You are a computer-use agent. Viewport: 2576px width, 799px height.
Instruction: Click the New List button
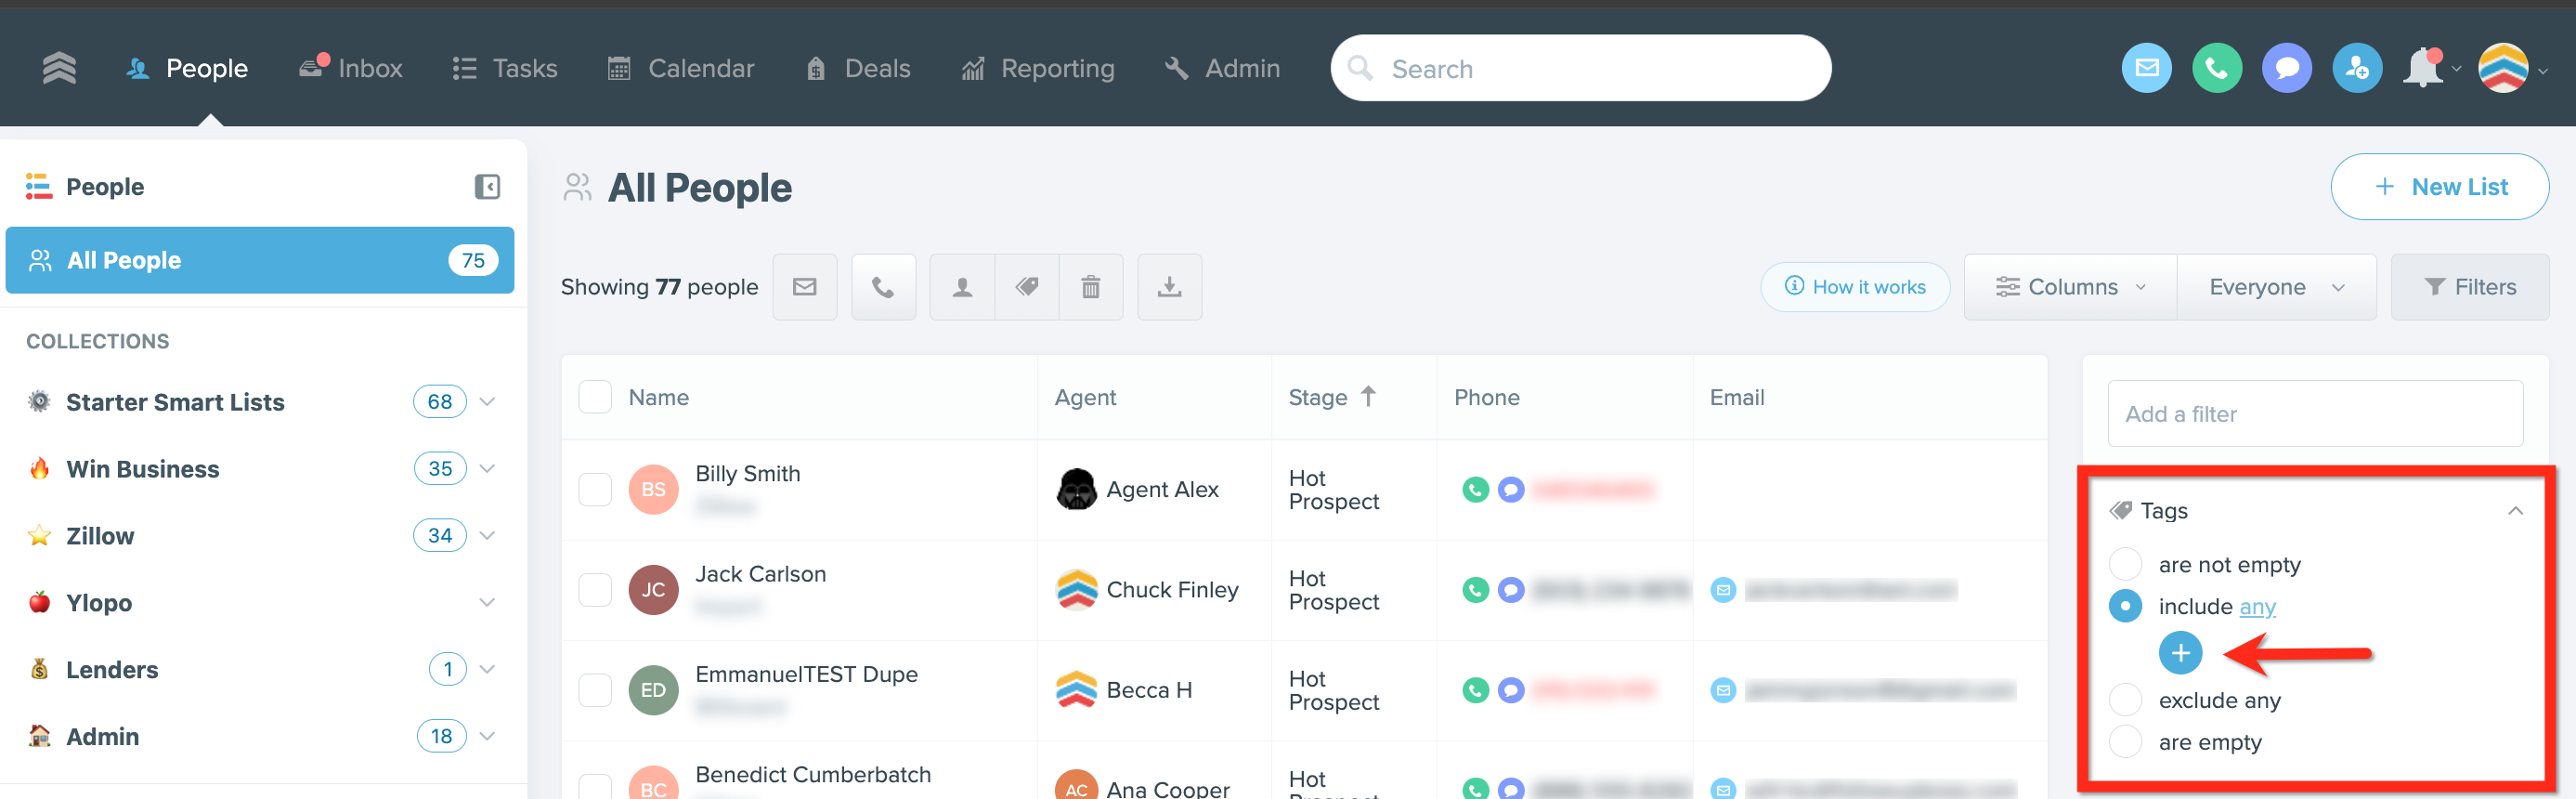point(2439,187)
